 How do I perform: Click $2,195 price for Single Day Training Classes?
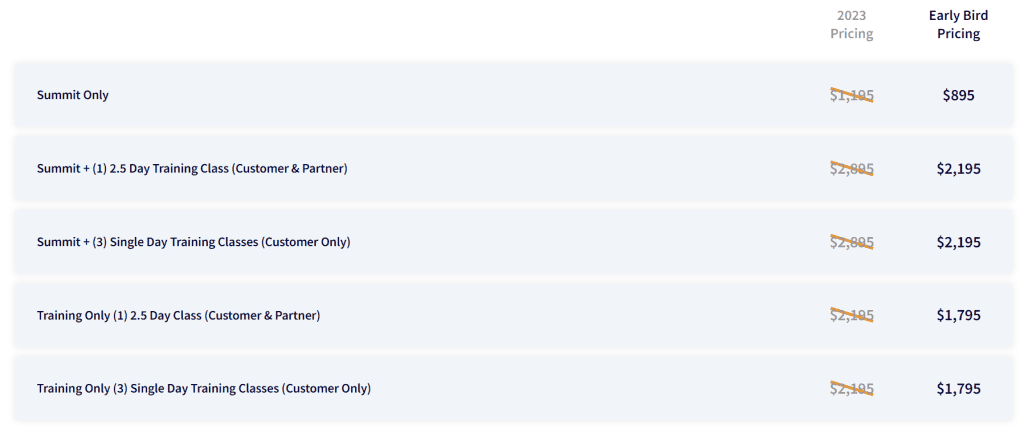(x=958, y=242)
